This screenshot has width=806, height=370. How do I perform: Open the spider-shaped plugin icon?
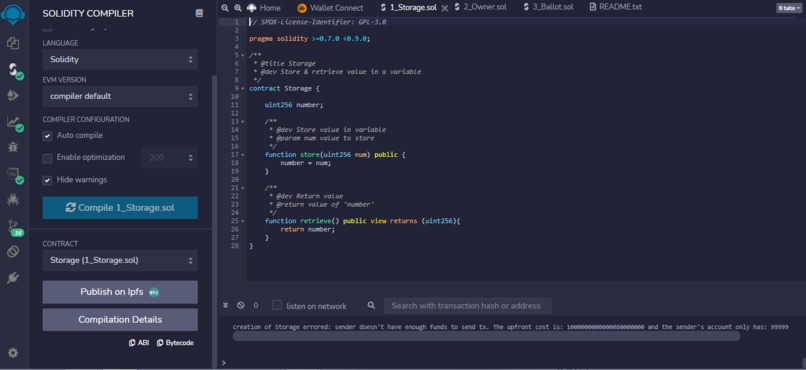click(x=13, y=199)
